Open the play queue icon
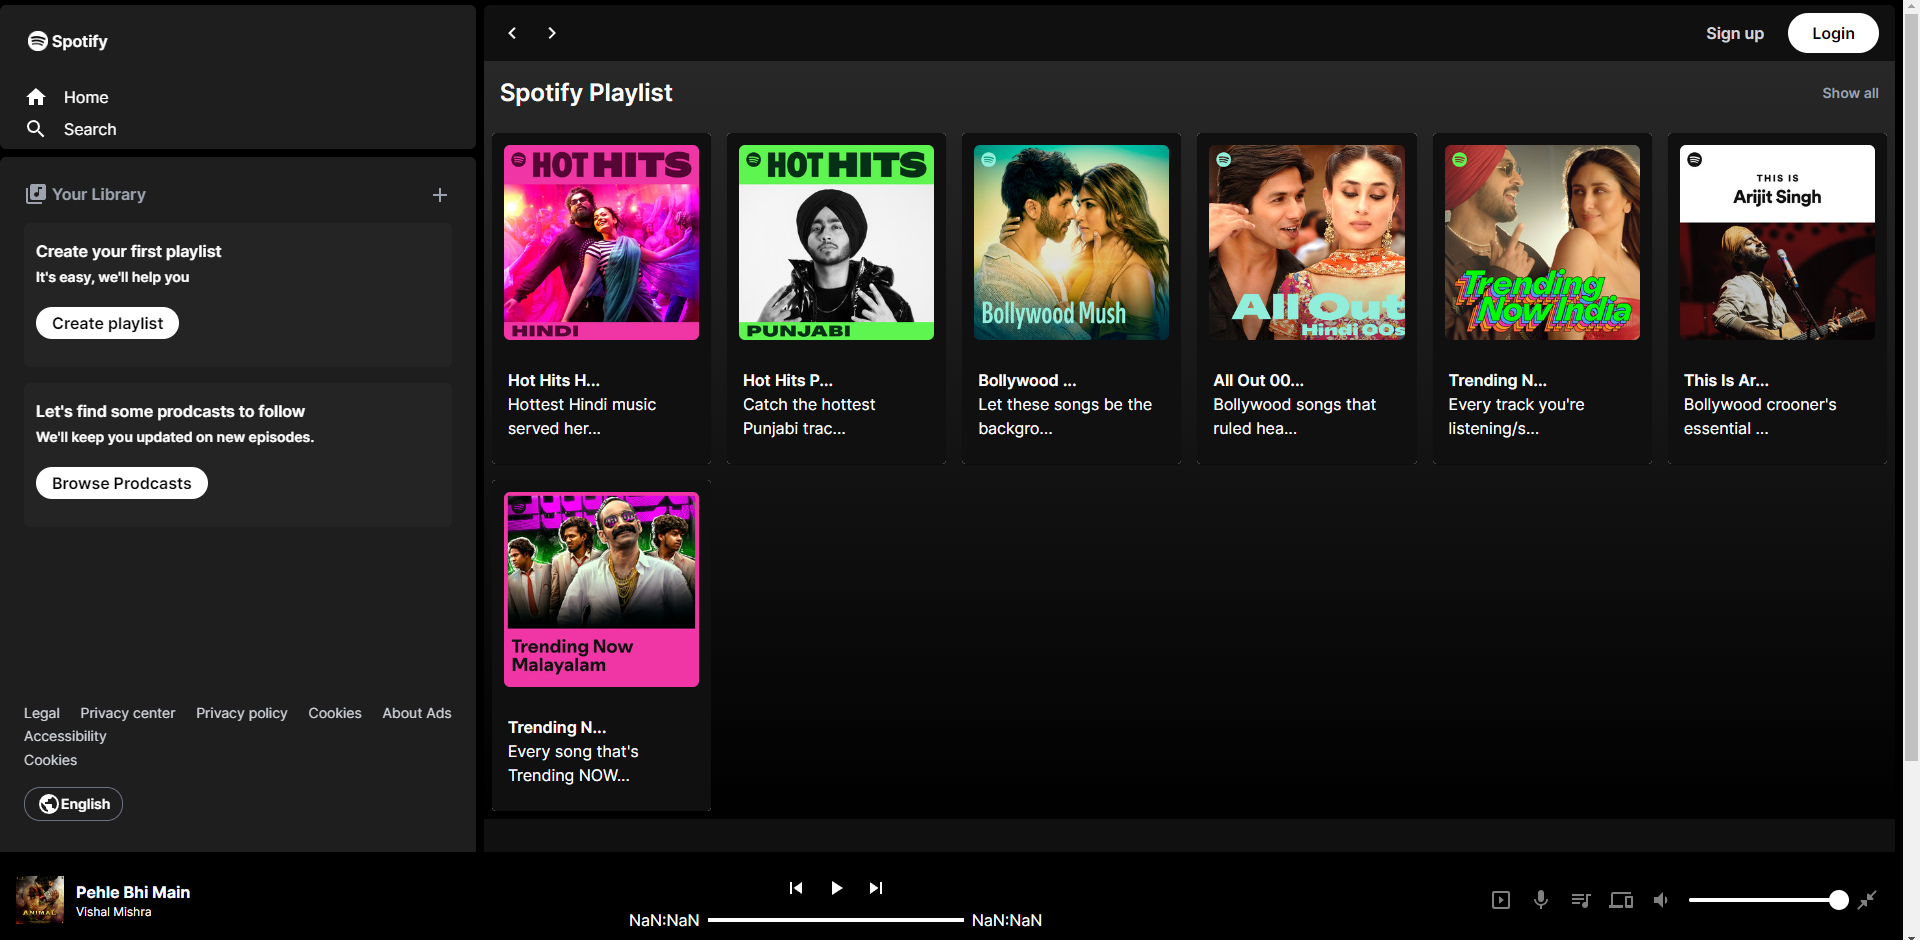1920x940 pixels. [1581, 900]
